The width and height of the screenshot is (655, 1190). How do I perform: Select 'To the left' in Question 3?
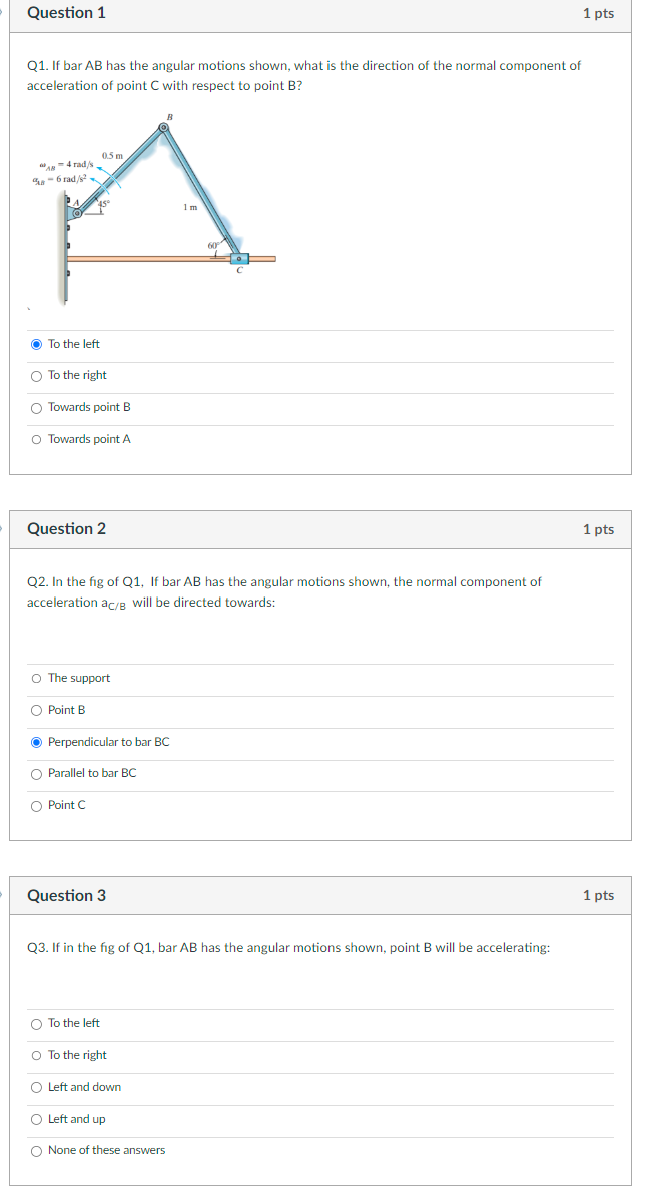point(36,1023)
